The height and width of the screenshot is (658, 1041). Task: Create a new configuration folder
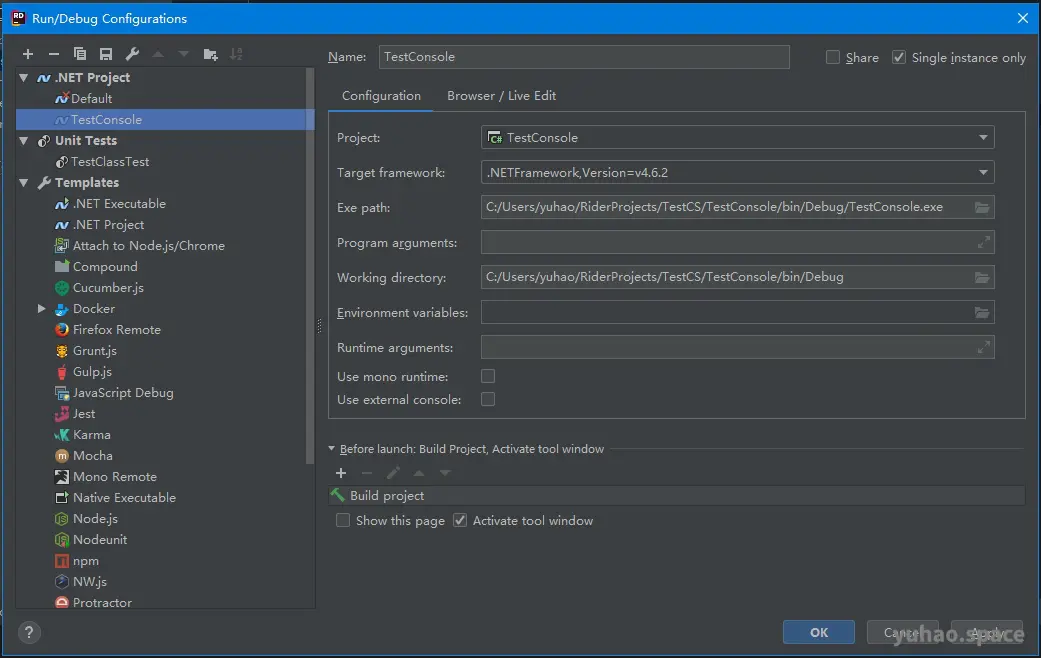(209, 53)
